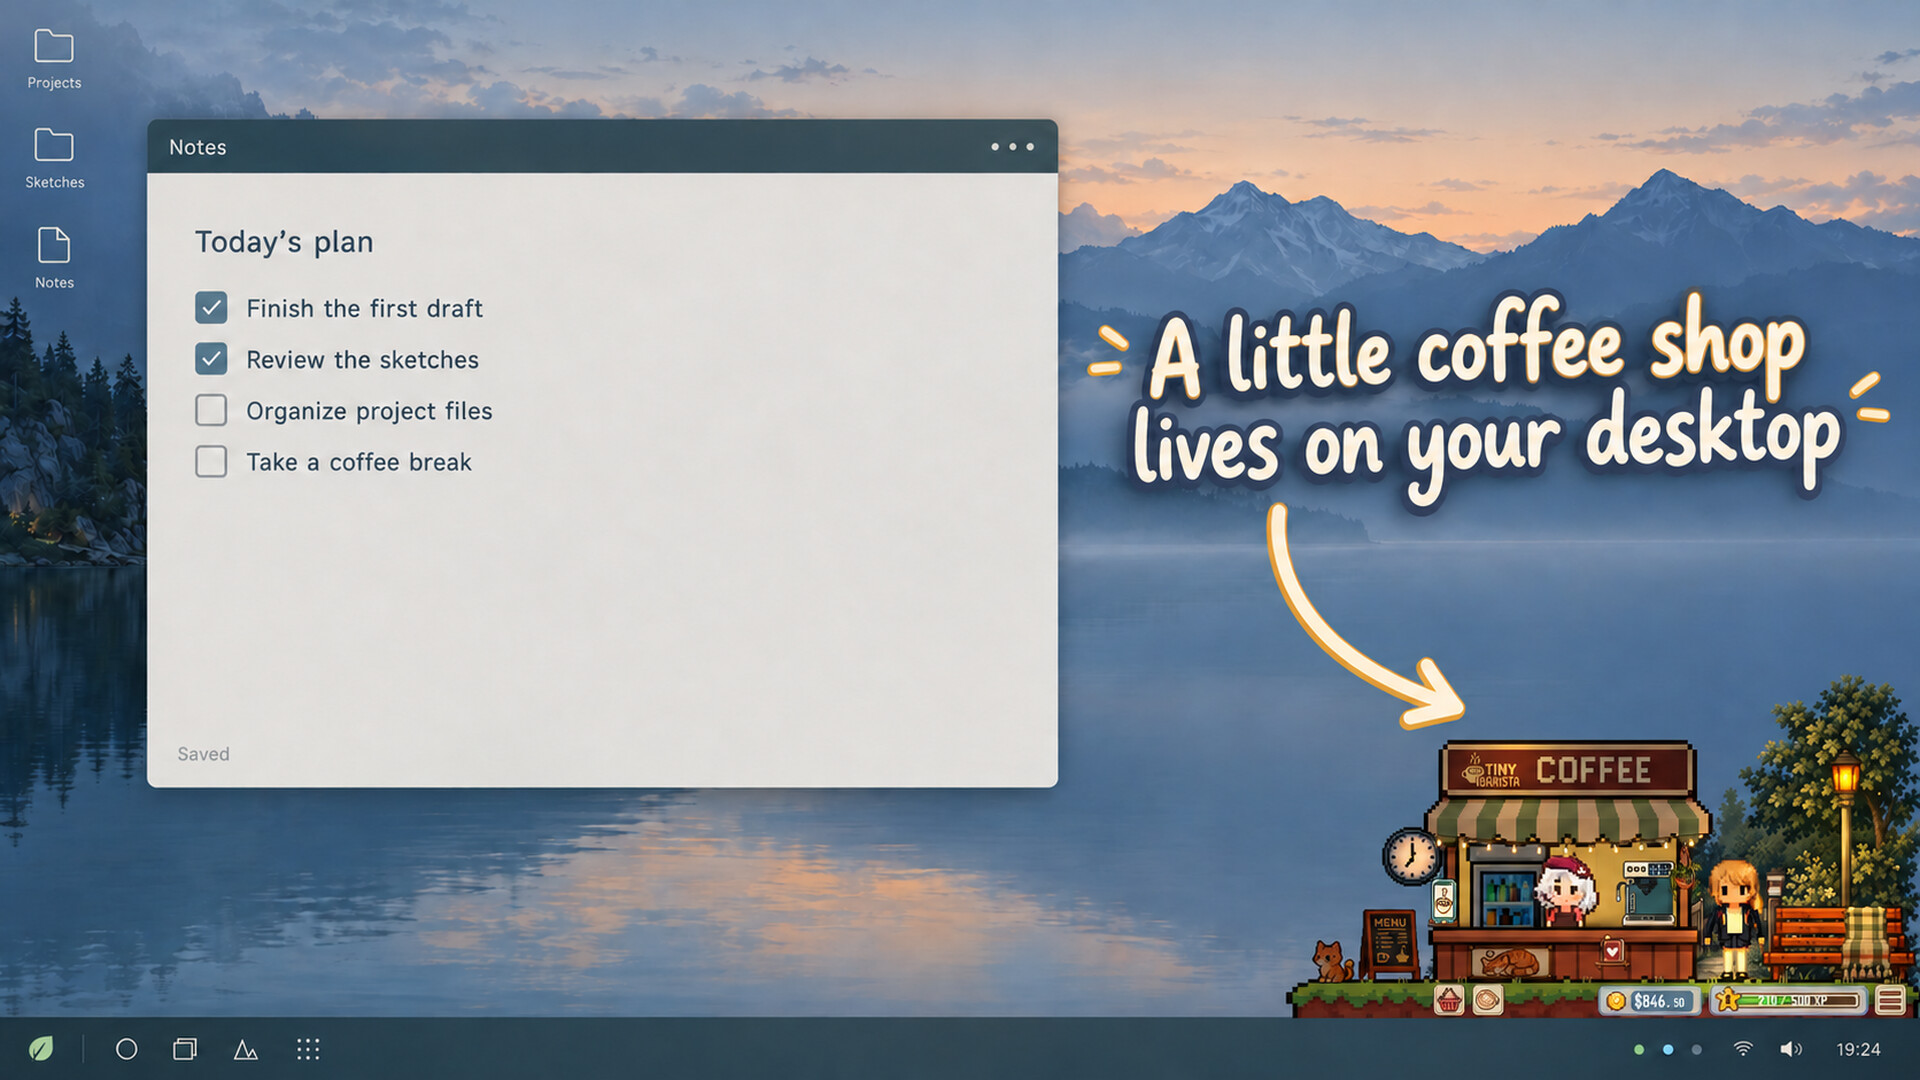Viewport: 1920px width, 1080px height.
Task: Click the orange cat beside menu board
Action: (1332, 961)
